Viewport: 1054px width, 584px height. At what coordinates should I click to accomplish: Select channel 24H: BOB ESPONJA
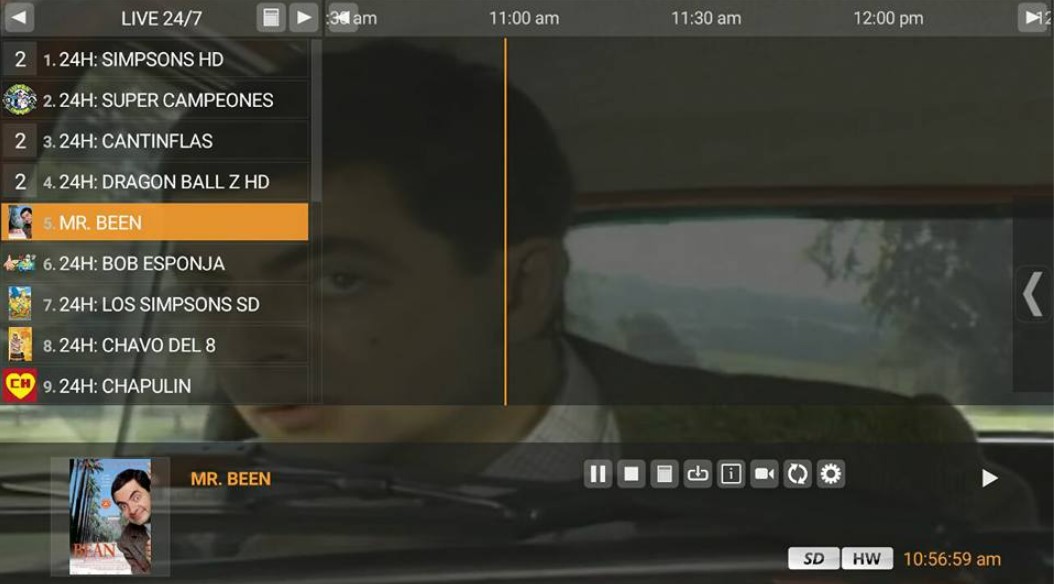click(155, 263)
